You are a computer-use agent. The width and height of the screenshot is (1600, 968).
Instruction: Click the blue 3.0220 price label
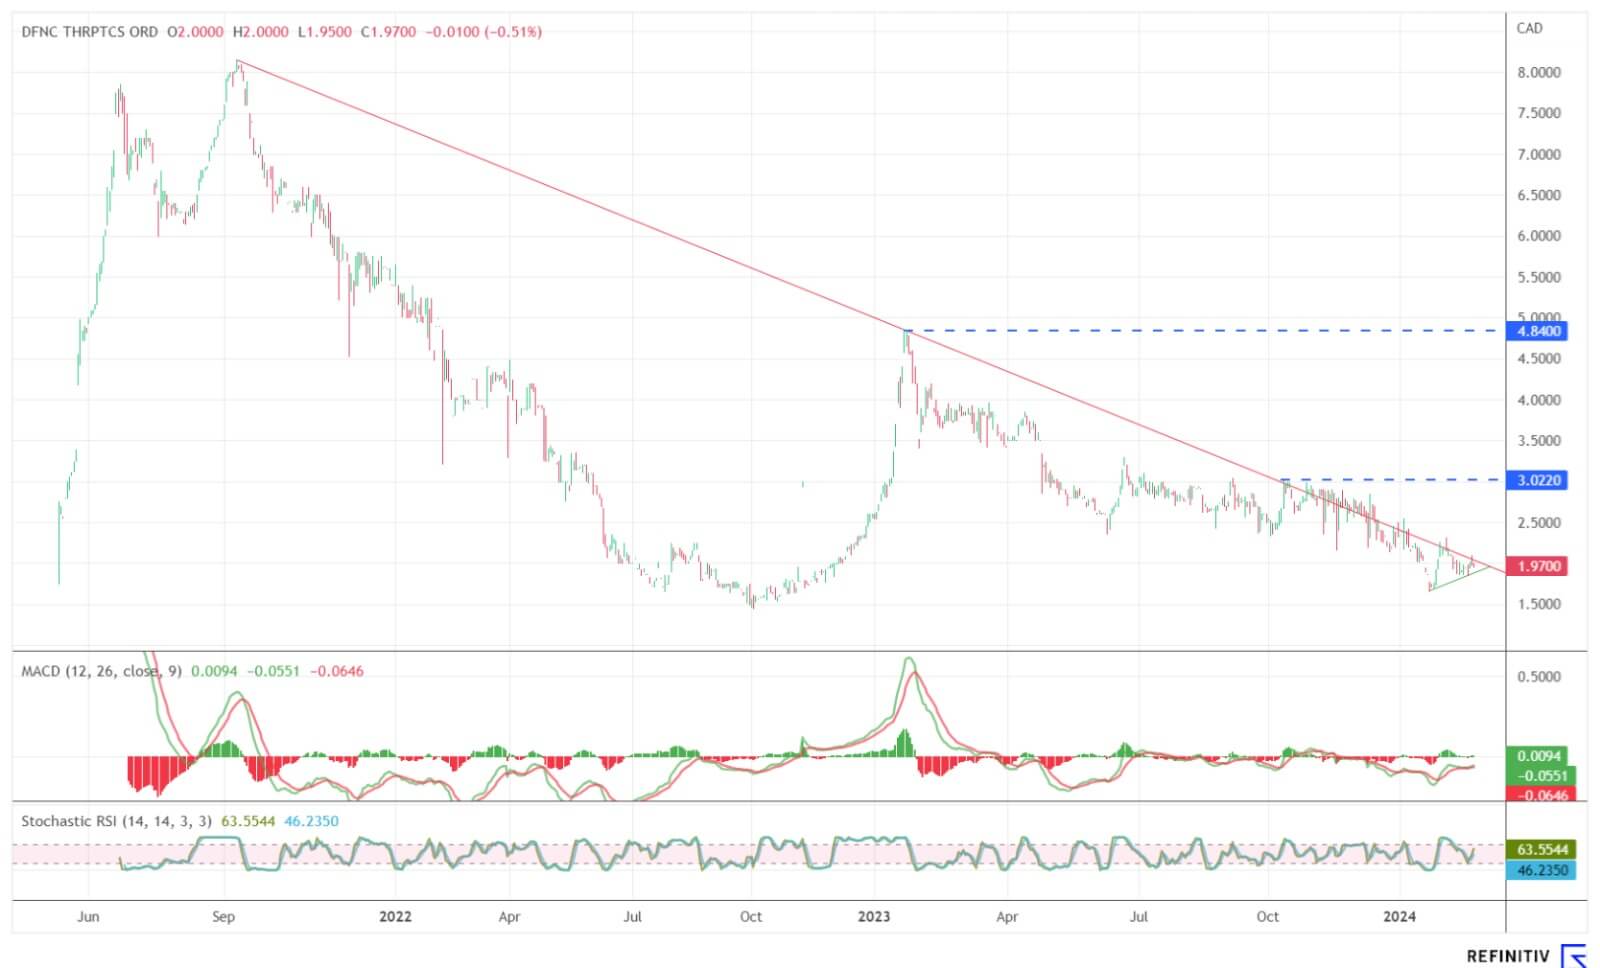tap(1538, 480)
